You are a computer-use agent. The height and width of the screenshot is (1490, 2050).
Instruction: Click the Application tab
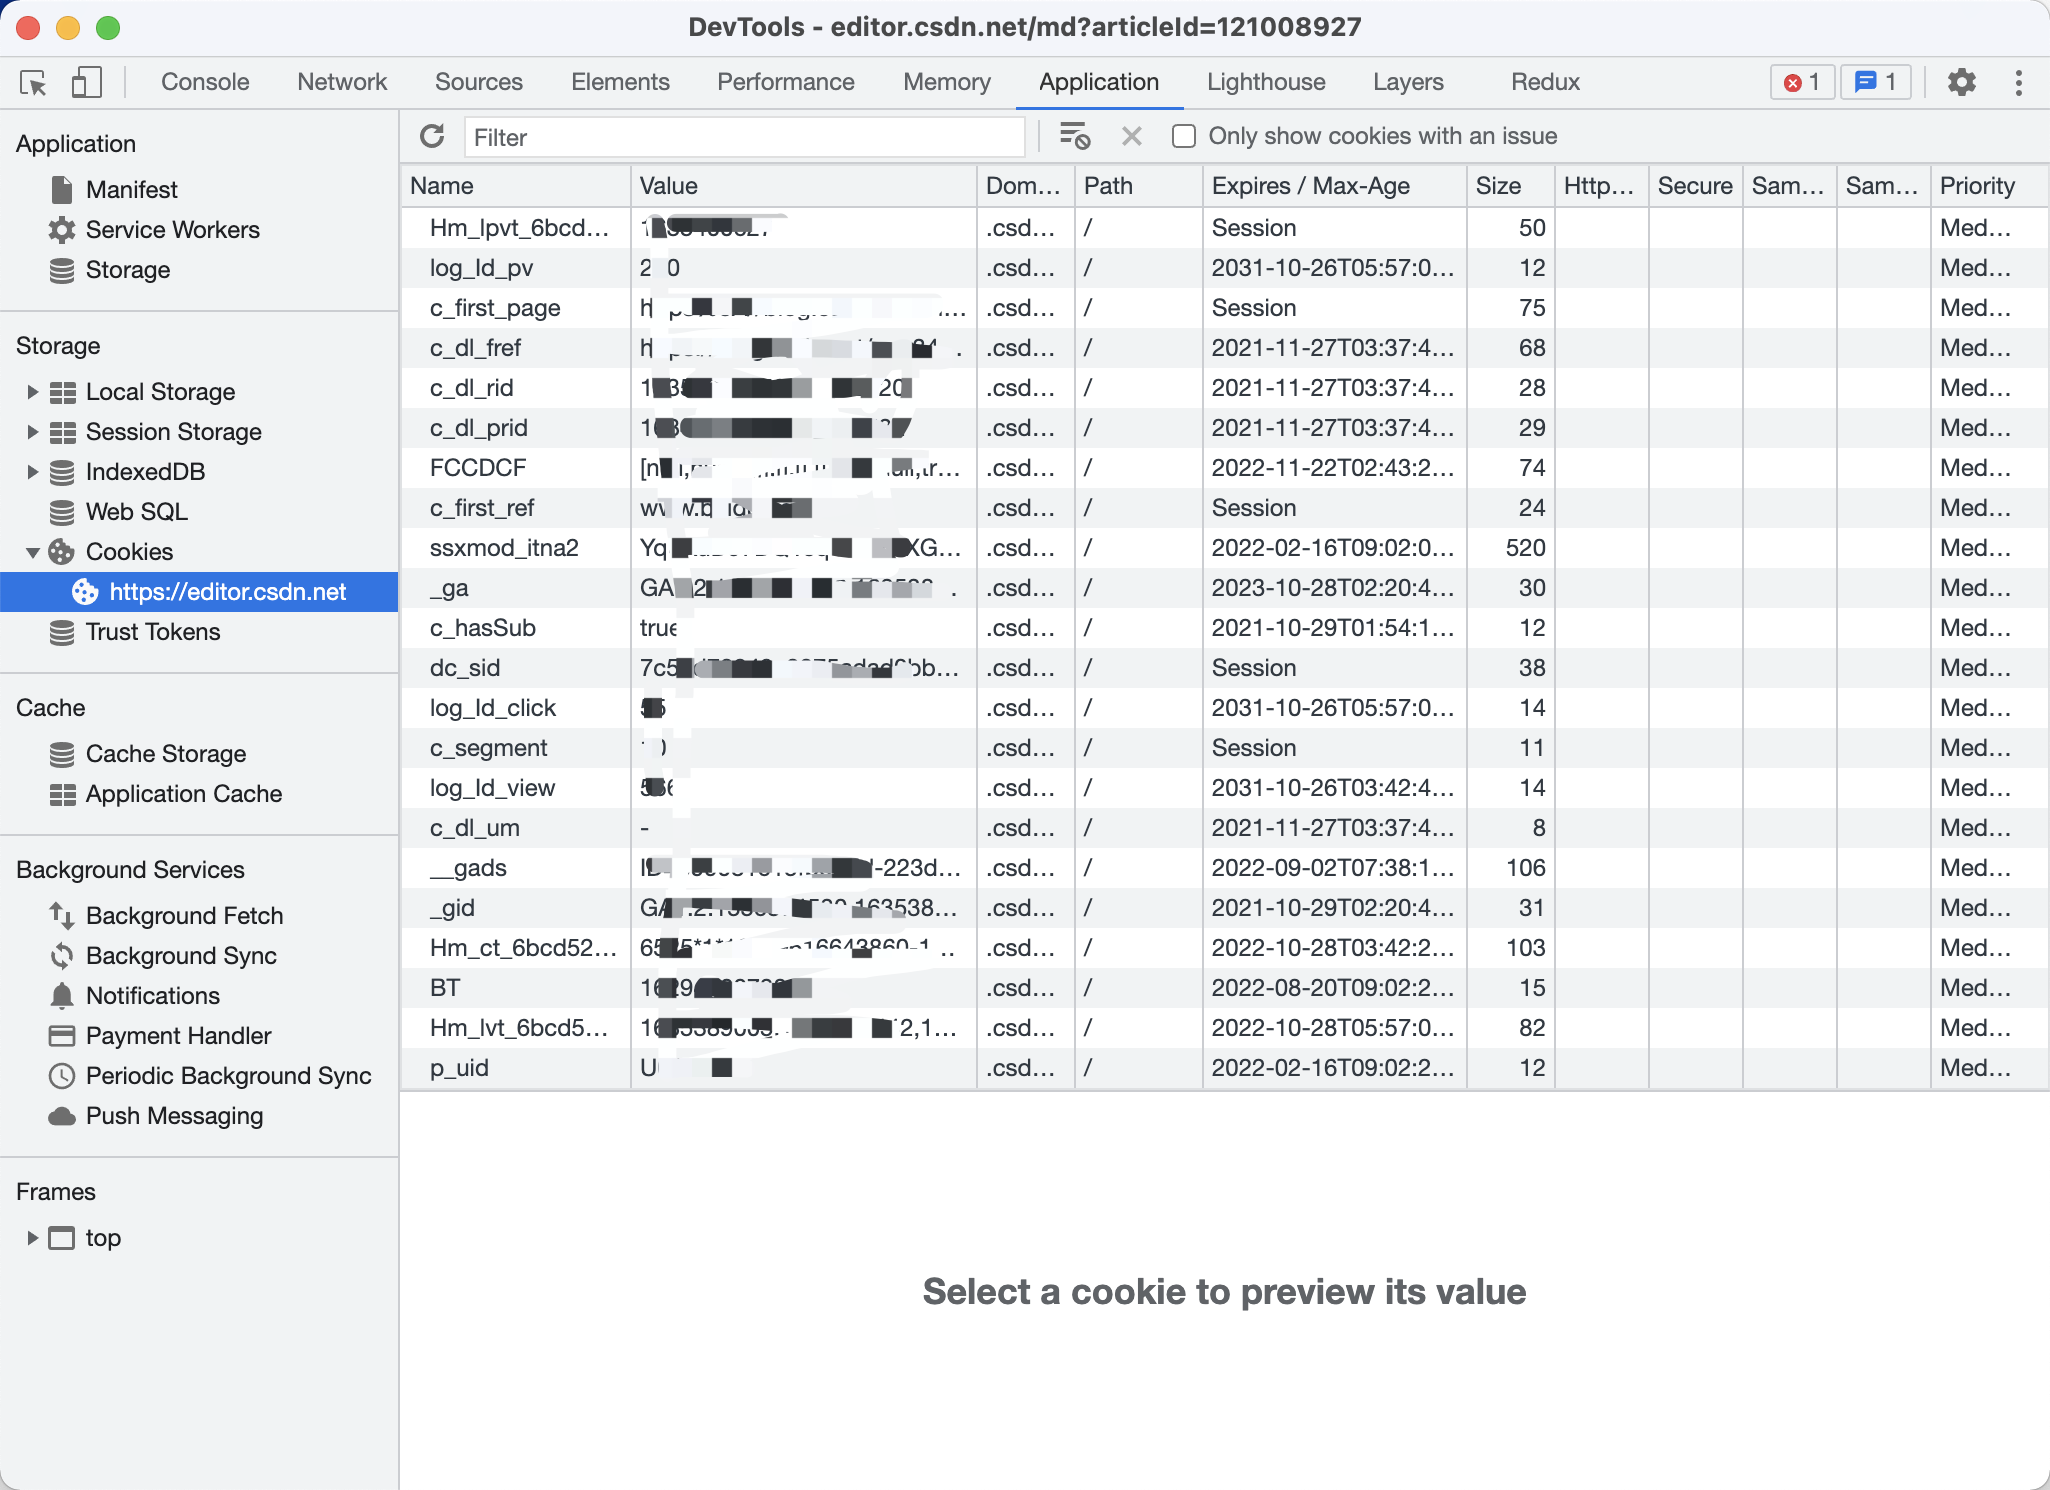(x=1099, y=82)
